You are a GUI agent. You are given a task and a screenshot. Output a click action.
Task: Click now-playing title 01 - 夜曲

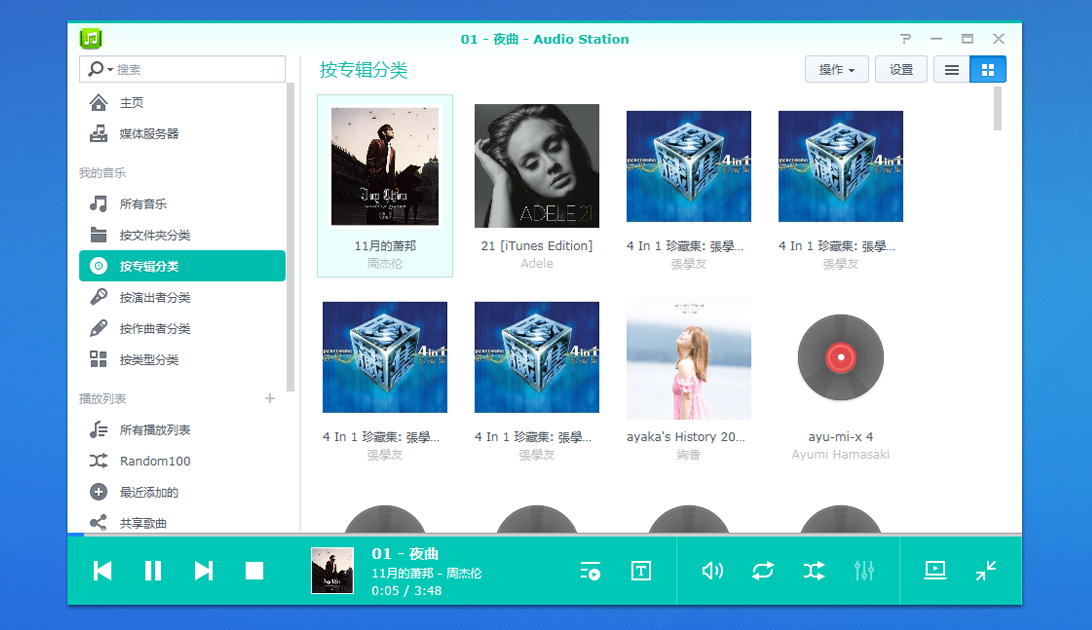pyautogui.click(x=405, y=554)
